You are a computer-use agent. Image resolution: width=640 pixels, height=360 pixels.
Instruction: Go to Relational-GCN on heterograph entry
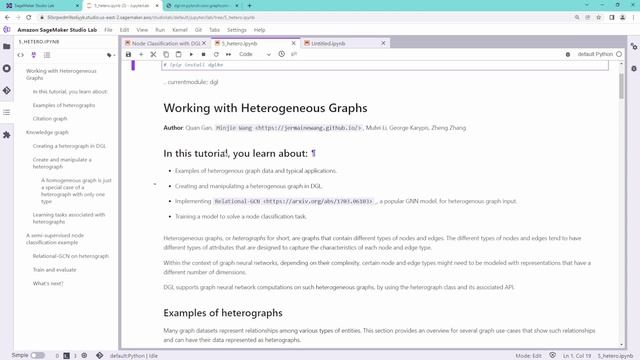pos(71,256)
